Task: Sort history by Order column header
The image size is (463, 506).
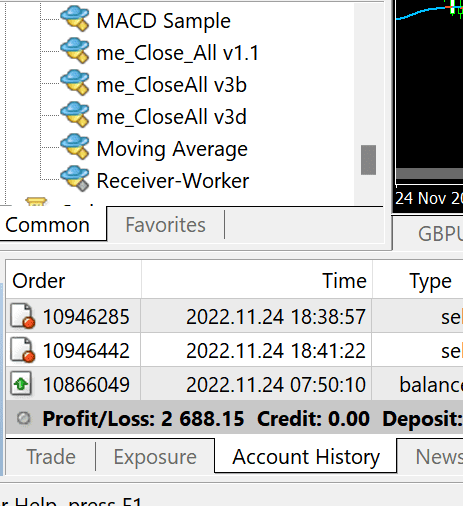Action: (x=73, y=281)
